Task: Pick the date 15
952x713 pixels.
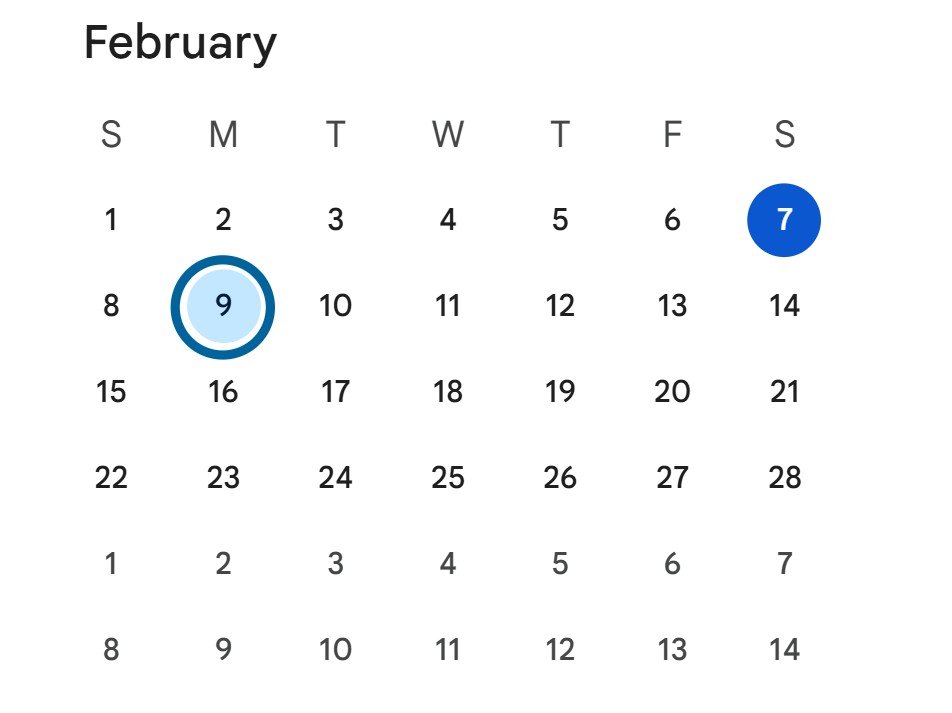Action: pos(111,392)
